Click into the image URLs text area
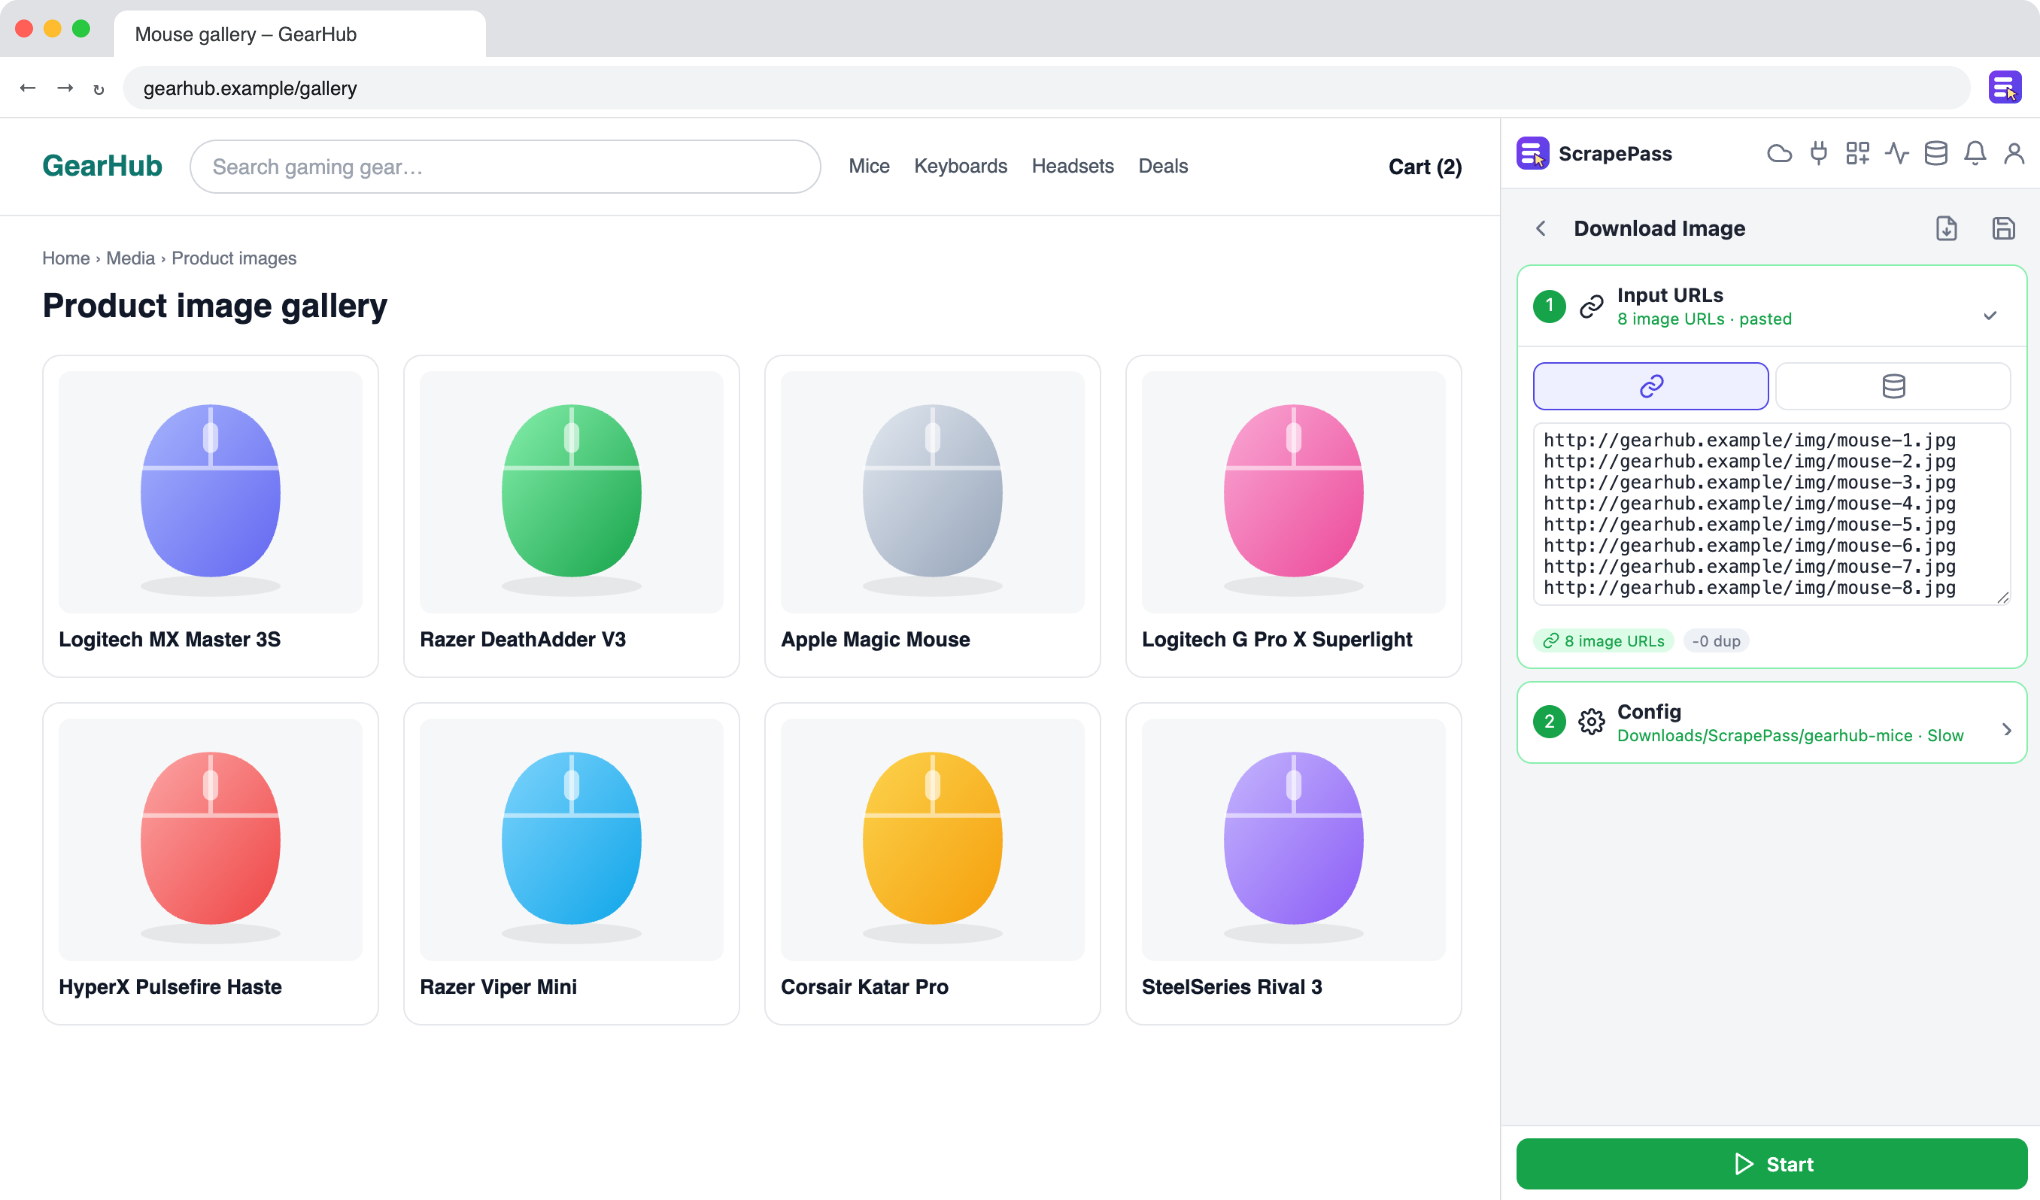2040x1200 pixels. pyautogui.click(x=1771, y=514)
